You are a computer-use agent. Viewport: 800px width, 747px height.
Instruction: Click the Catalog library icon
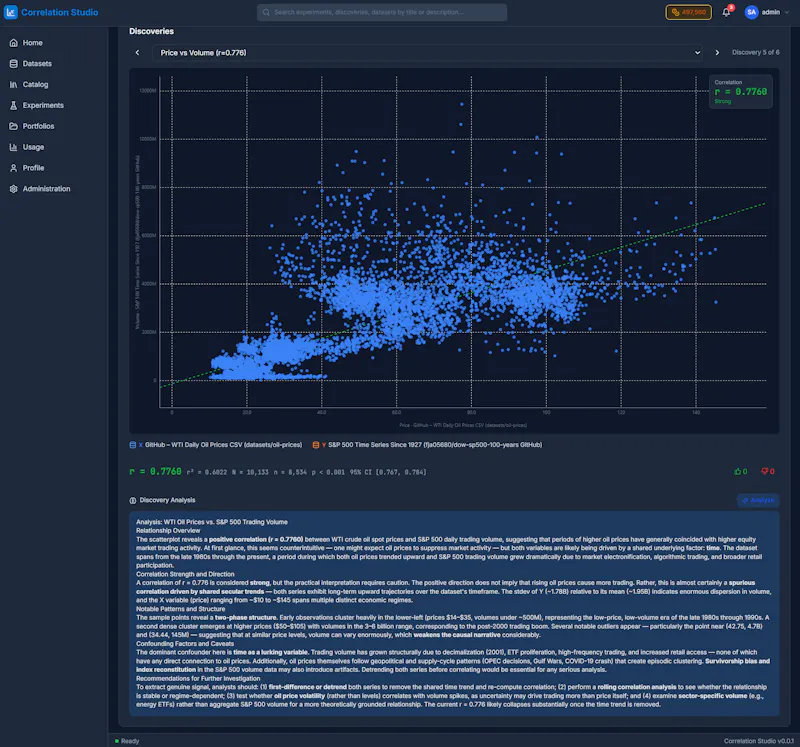[x=14, y=85]
